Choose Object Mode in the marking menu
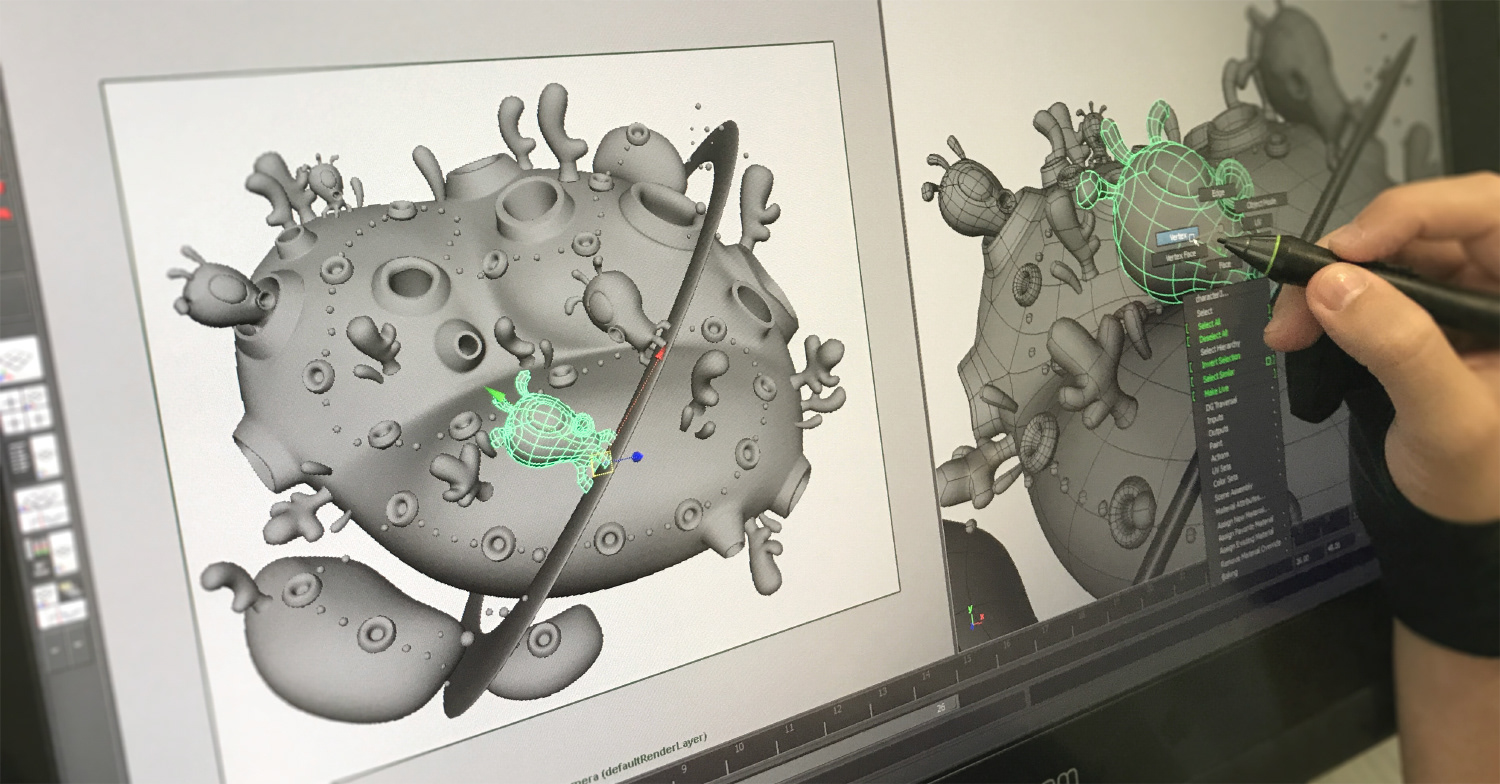Viewport: 1500px width, 784px height. click(x=1261, y=203)
